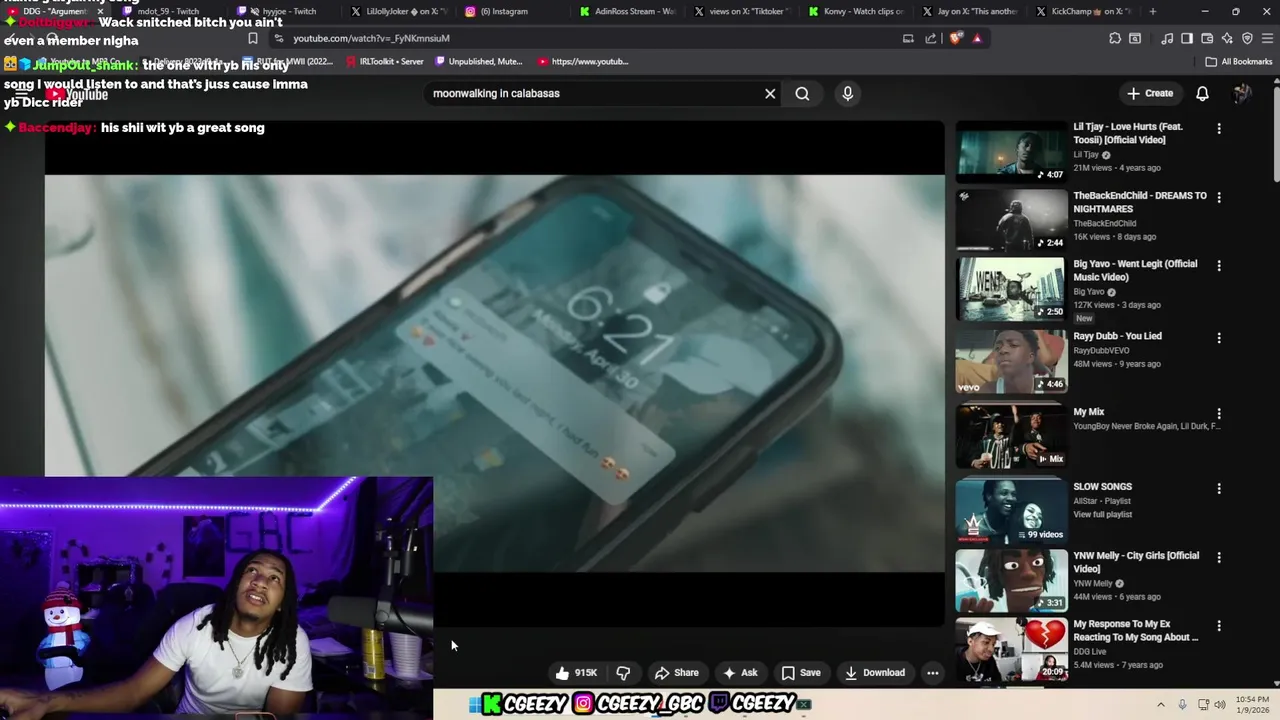This screenshot has width=1280, height=720.
Task: Start voice search with the microphone icon
Action: pyautogui.click(x=847, y=93)
